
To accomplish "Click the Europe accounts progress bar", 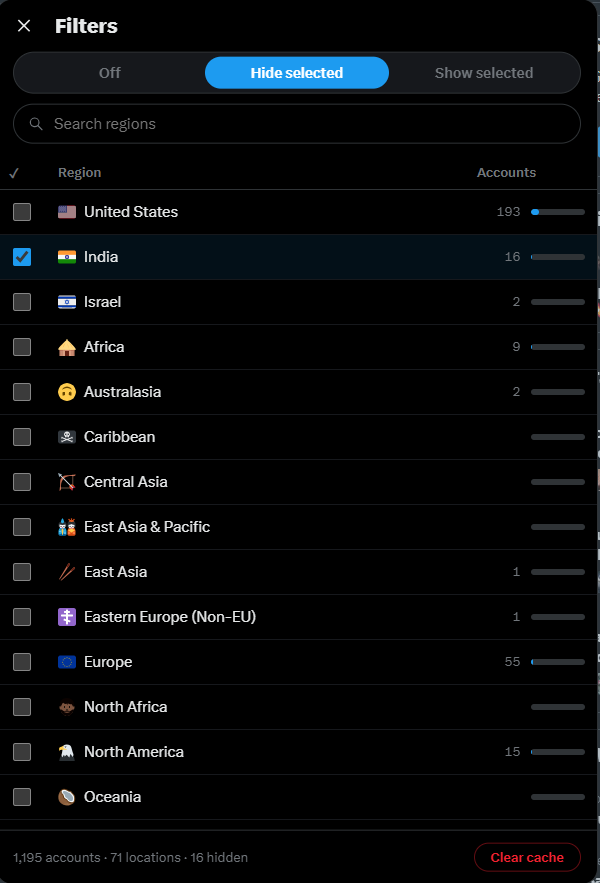I will [558, 662].
